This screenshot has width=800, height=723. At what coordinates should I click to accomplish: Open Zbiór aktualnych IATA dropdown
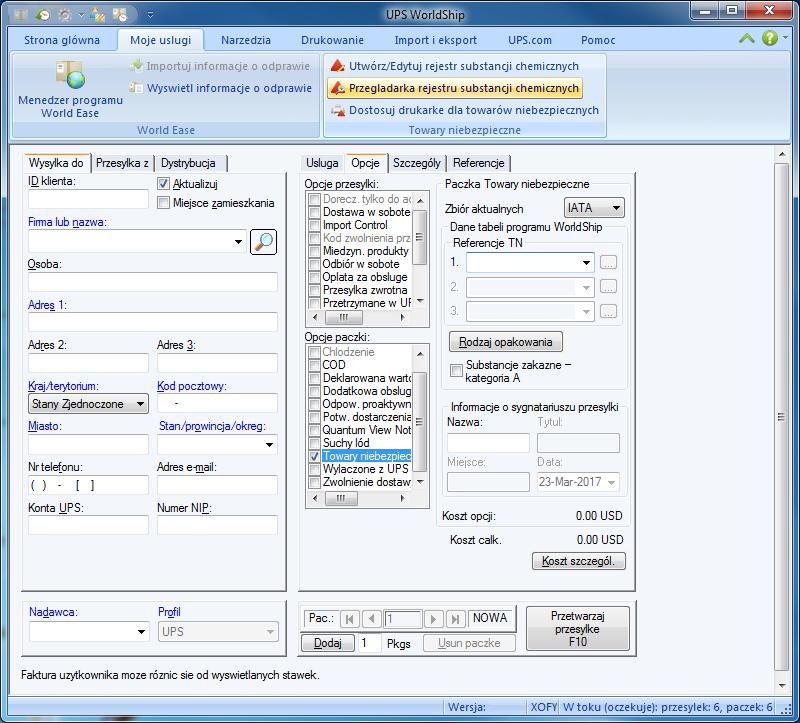click(594, 208)
